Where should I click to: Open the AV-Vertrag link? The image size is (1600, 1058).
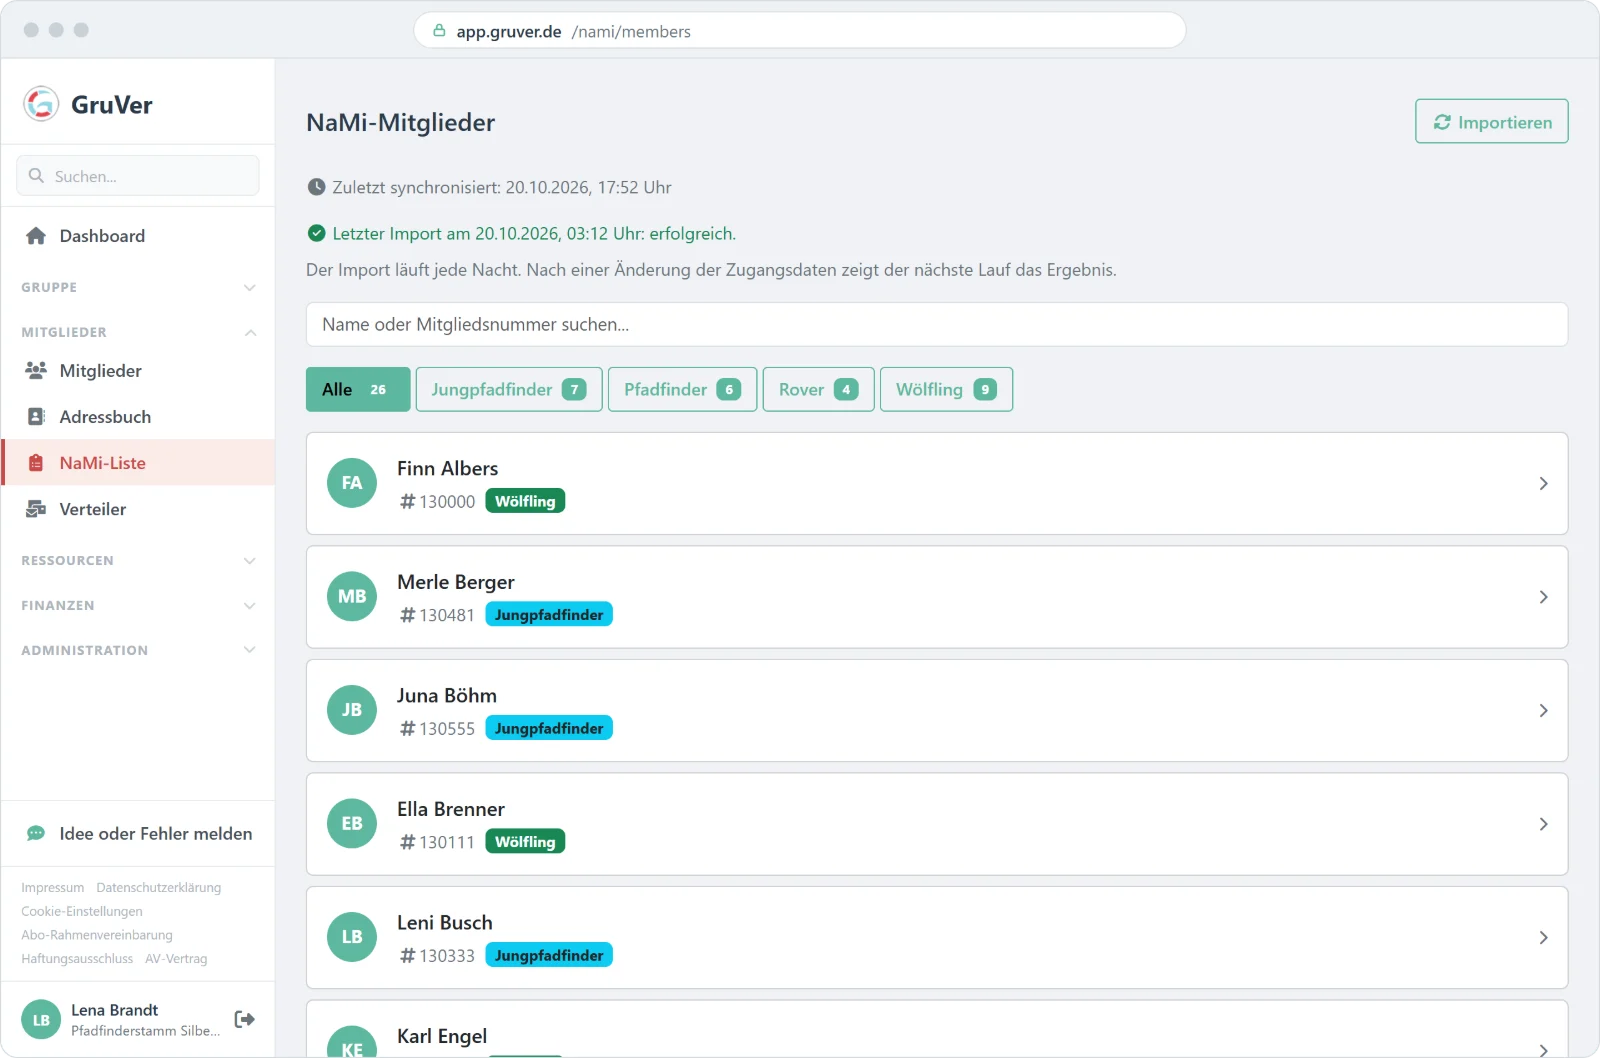(176, 959)
